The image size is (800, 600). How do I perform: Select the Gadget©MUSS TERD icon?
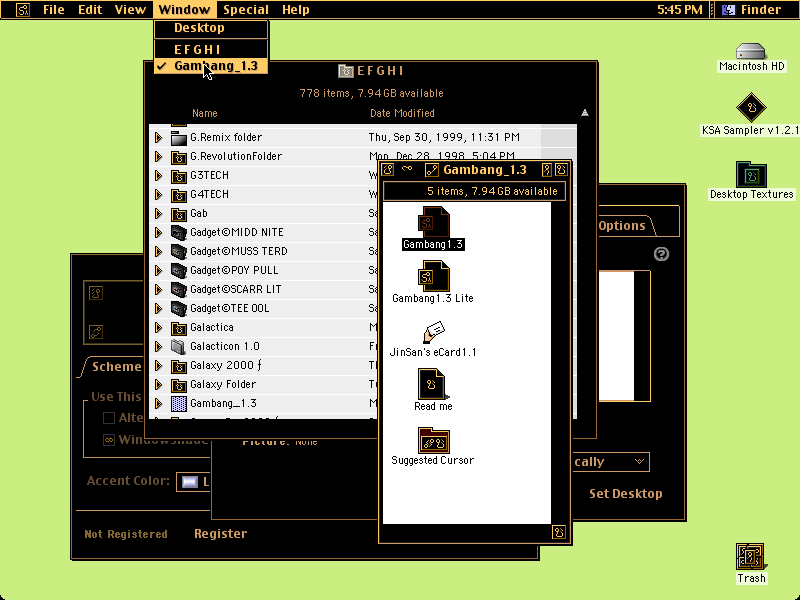[179, 252]
